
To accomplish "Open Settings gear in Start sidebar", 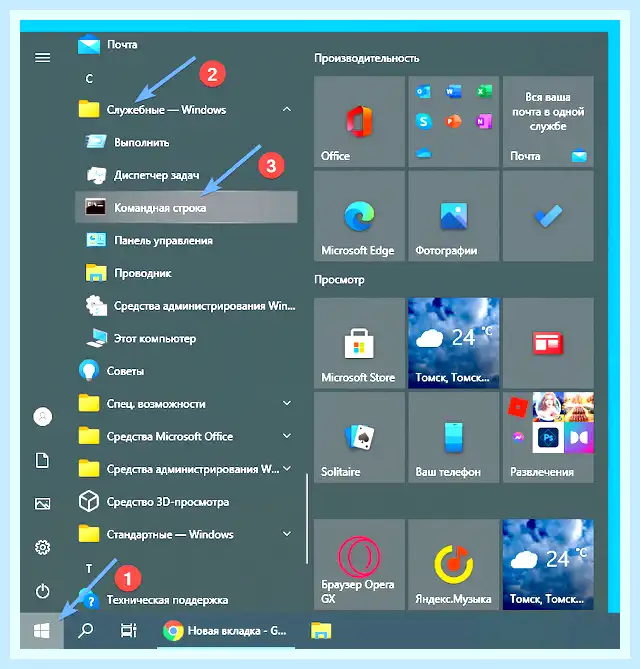I will pyautogui.click(x=42, y=547).
